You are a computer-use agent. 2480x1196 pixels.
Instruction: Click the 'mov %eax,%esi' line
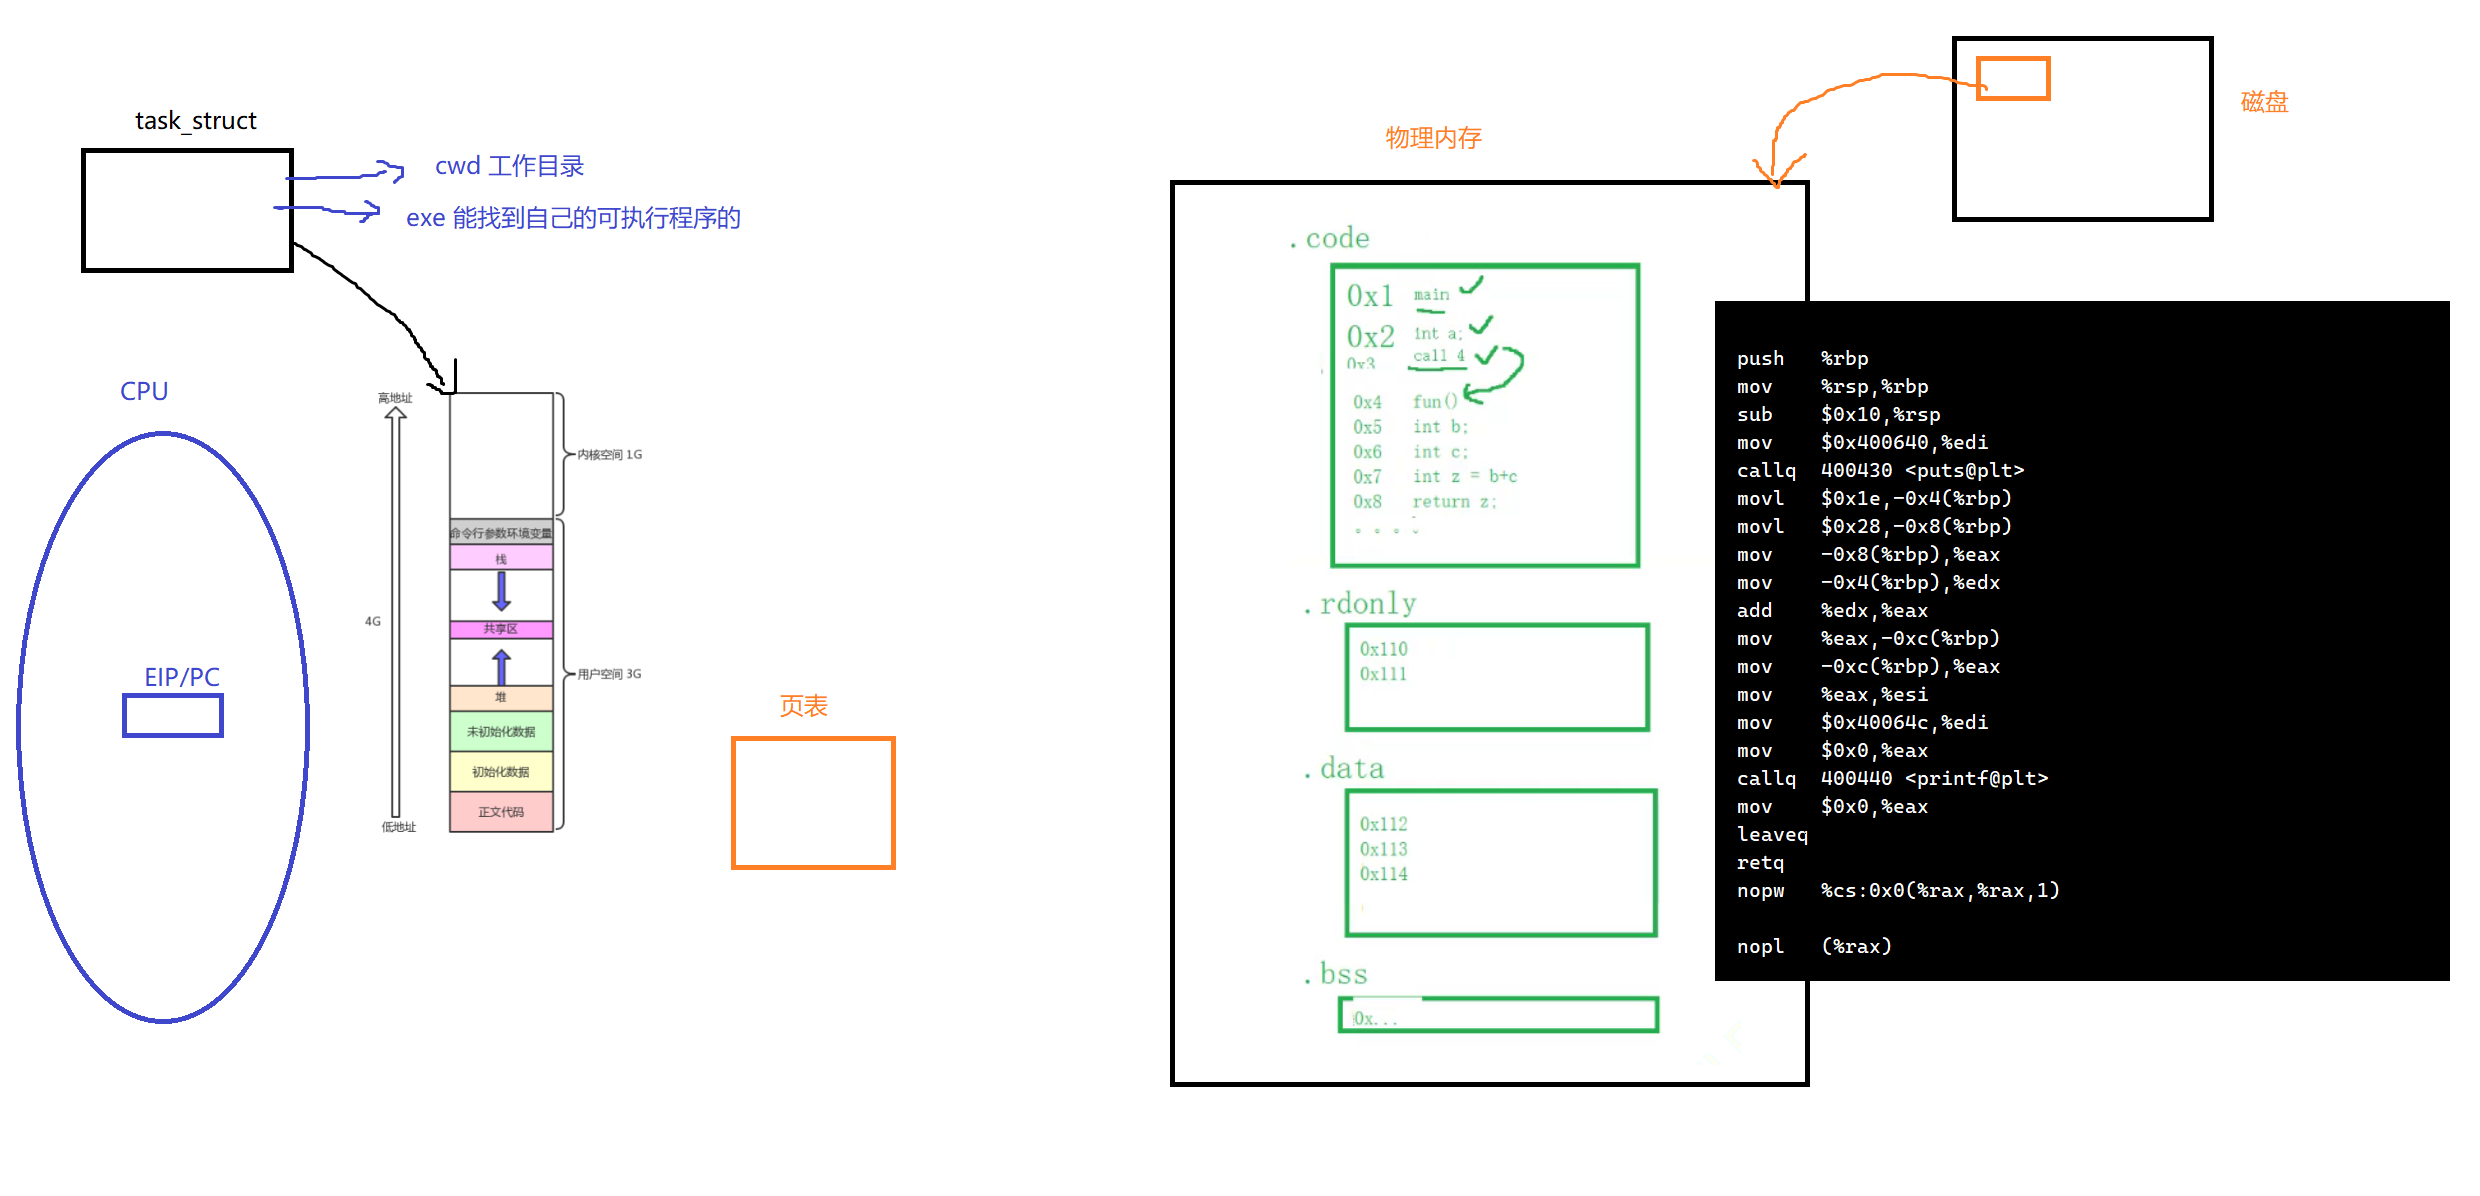(x=1832, y=694)
